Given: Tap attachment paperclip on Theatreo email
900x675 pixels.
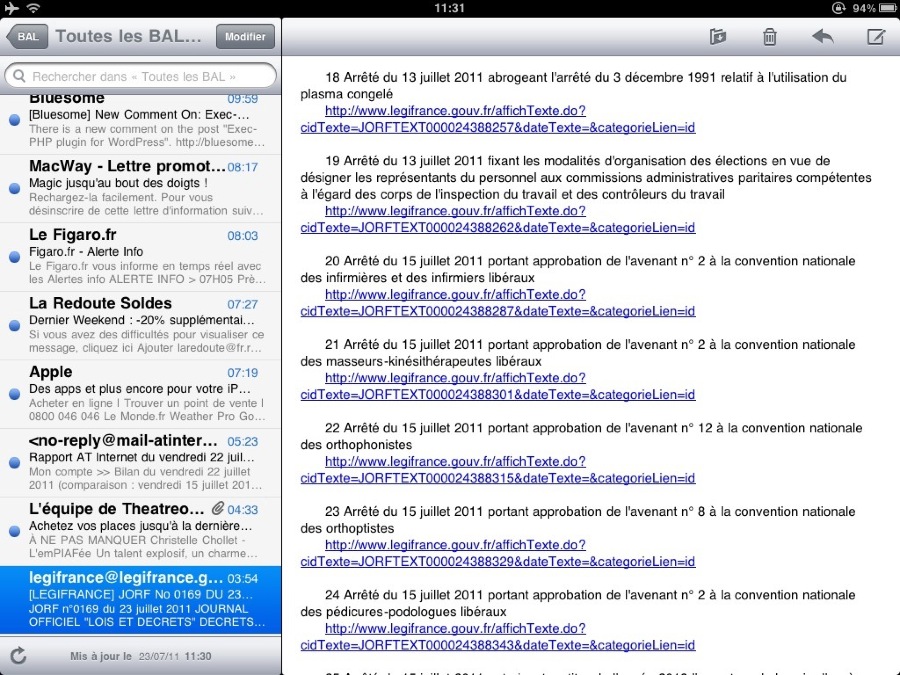Looking at the screenshot, I should tap(216, 510).
